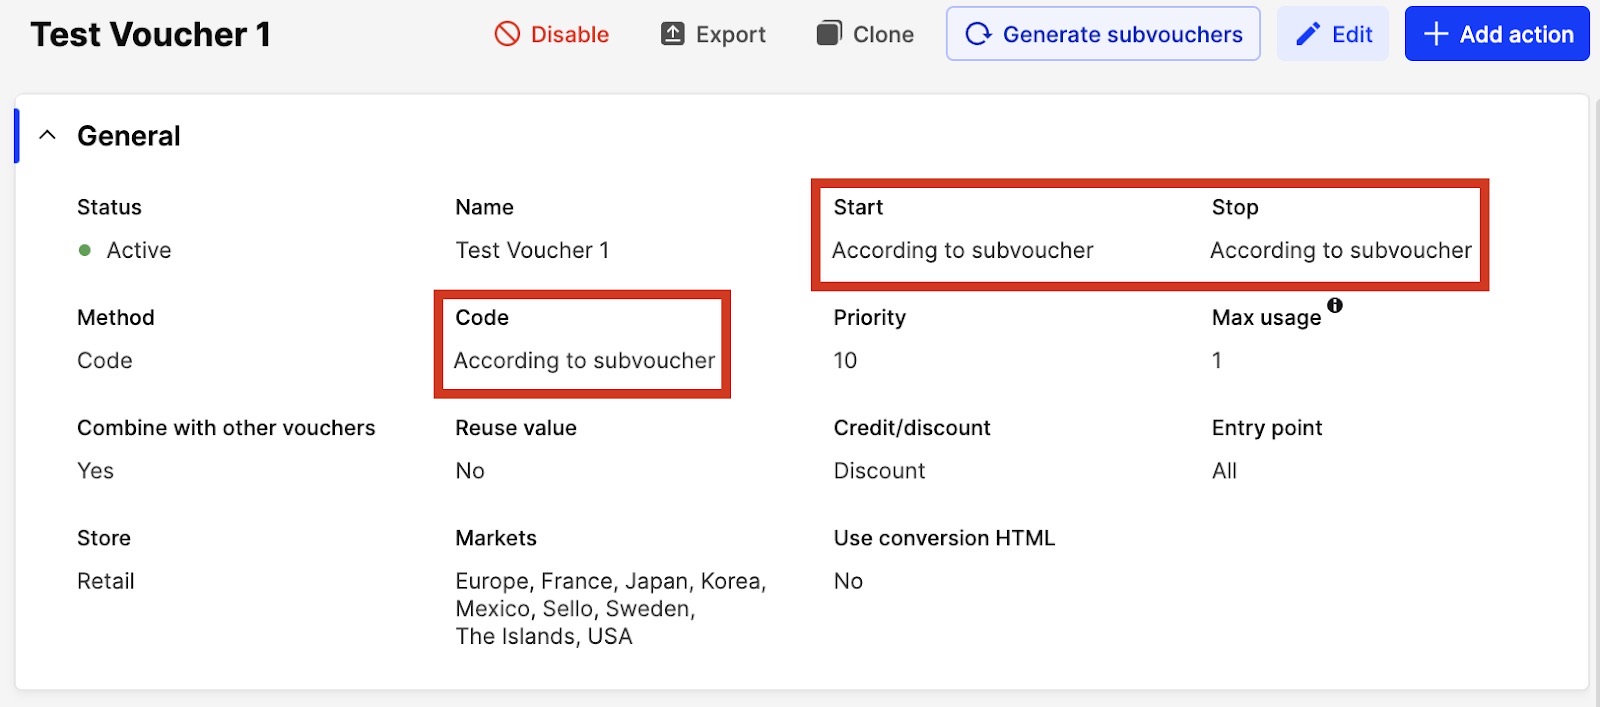Click the Retail store value
Screen dimensions: 1600x707
pyautogui.click(x=106, y=581)
